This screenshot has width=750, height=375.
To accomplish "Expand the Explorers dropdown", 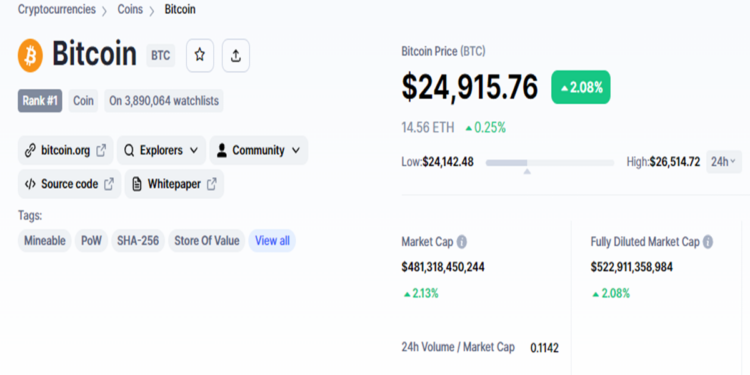I will tap(161, 150).
